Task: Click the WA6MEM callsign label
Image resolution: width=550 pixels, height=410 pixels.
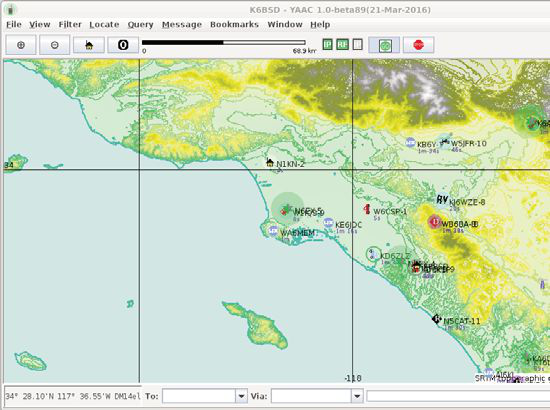Action: point(297,233)
